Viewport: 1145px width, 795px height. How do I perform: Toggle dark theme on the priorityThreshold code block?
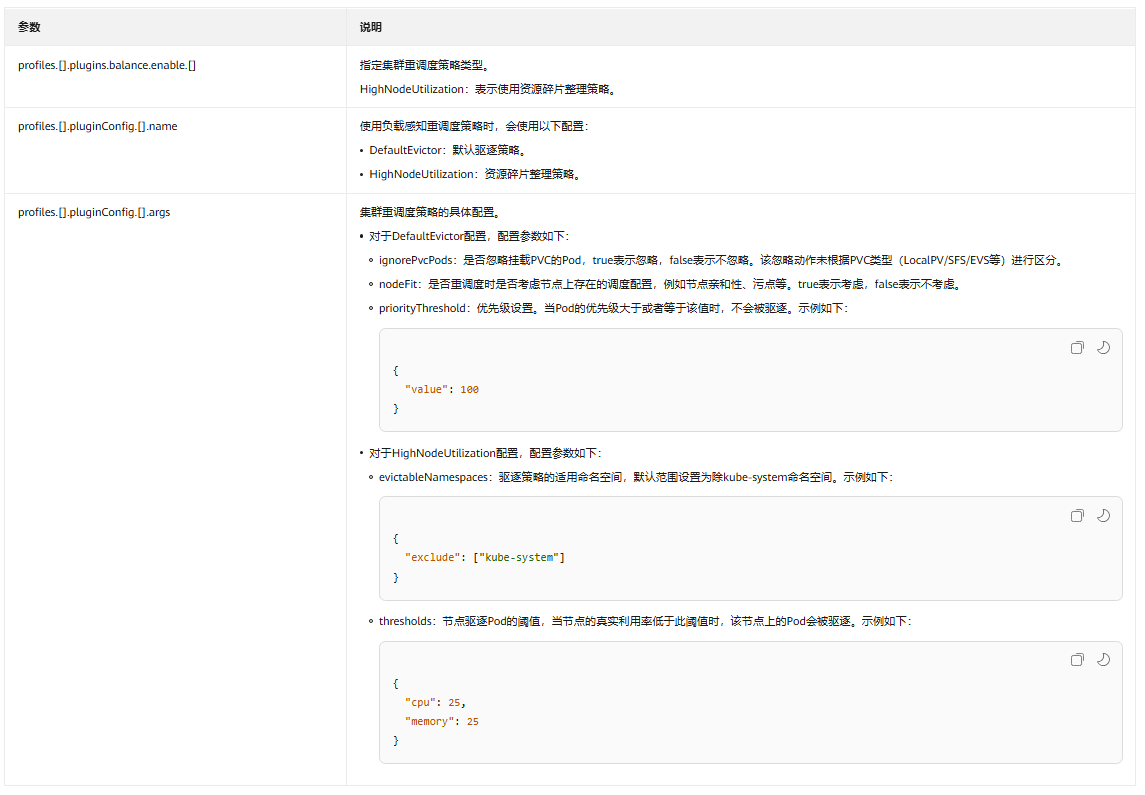[x=1103, y=347]
